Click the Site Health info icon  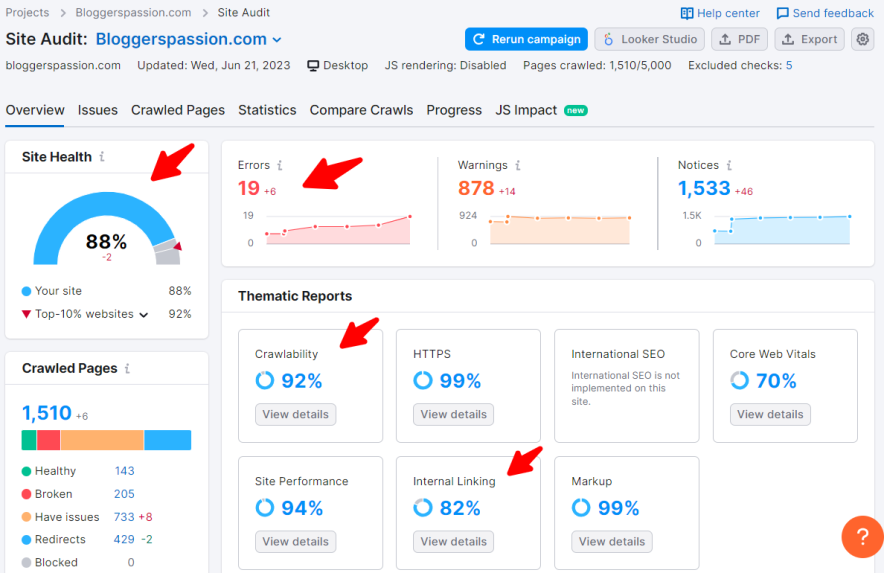pos(102,156)
